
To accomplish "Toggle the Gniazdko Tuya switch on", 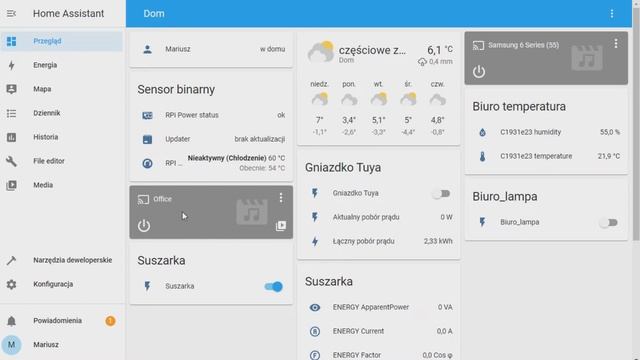I will click(x=442, y=193).
